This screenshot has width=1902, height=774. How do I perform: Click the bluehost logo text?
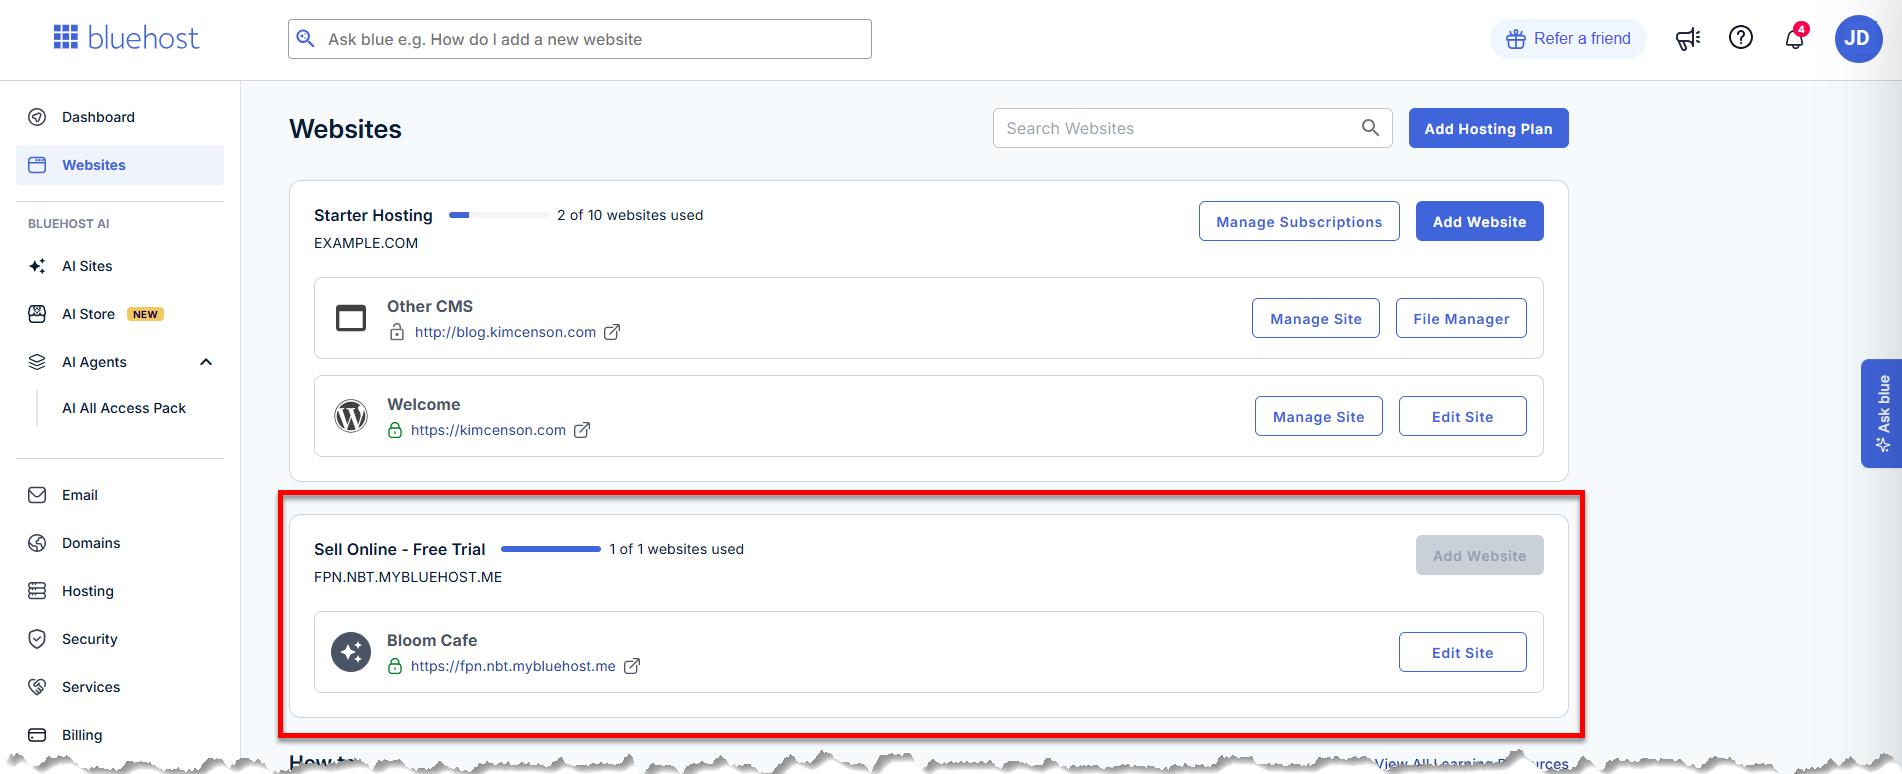coord(143,38)
